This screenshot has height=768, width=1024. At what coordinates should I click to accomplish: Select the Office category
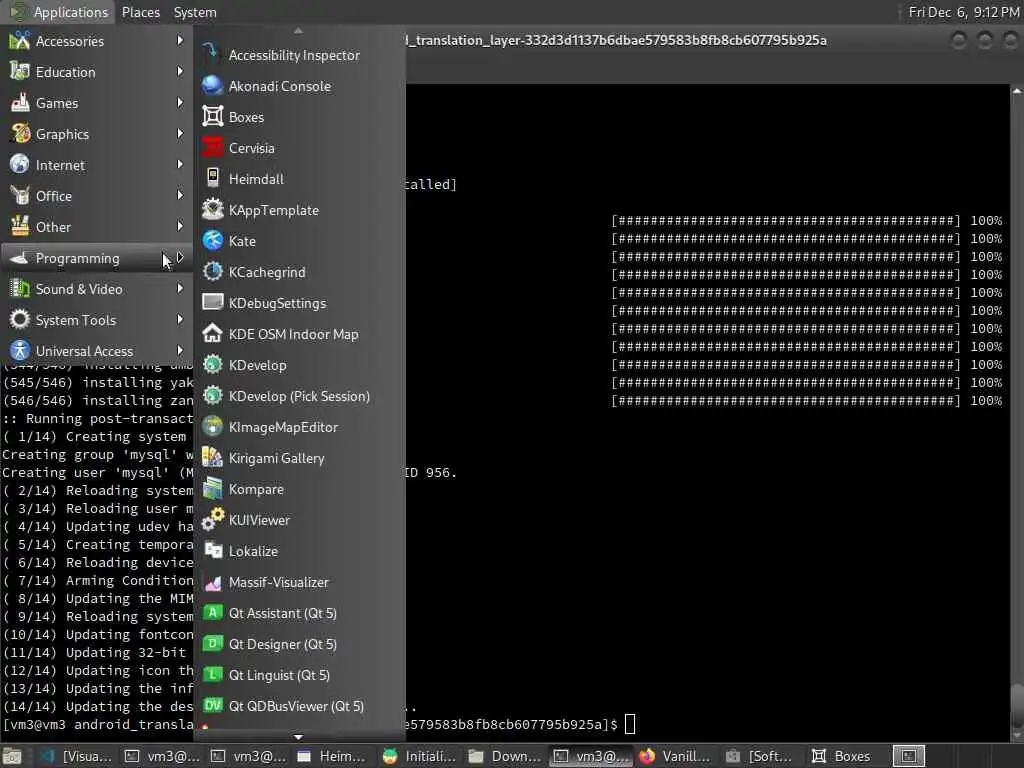(x=96, y=196)
